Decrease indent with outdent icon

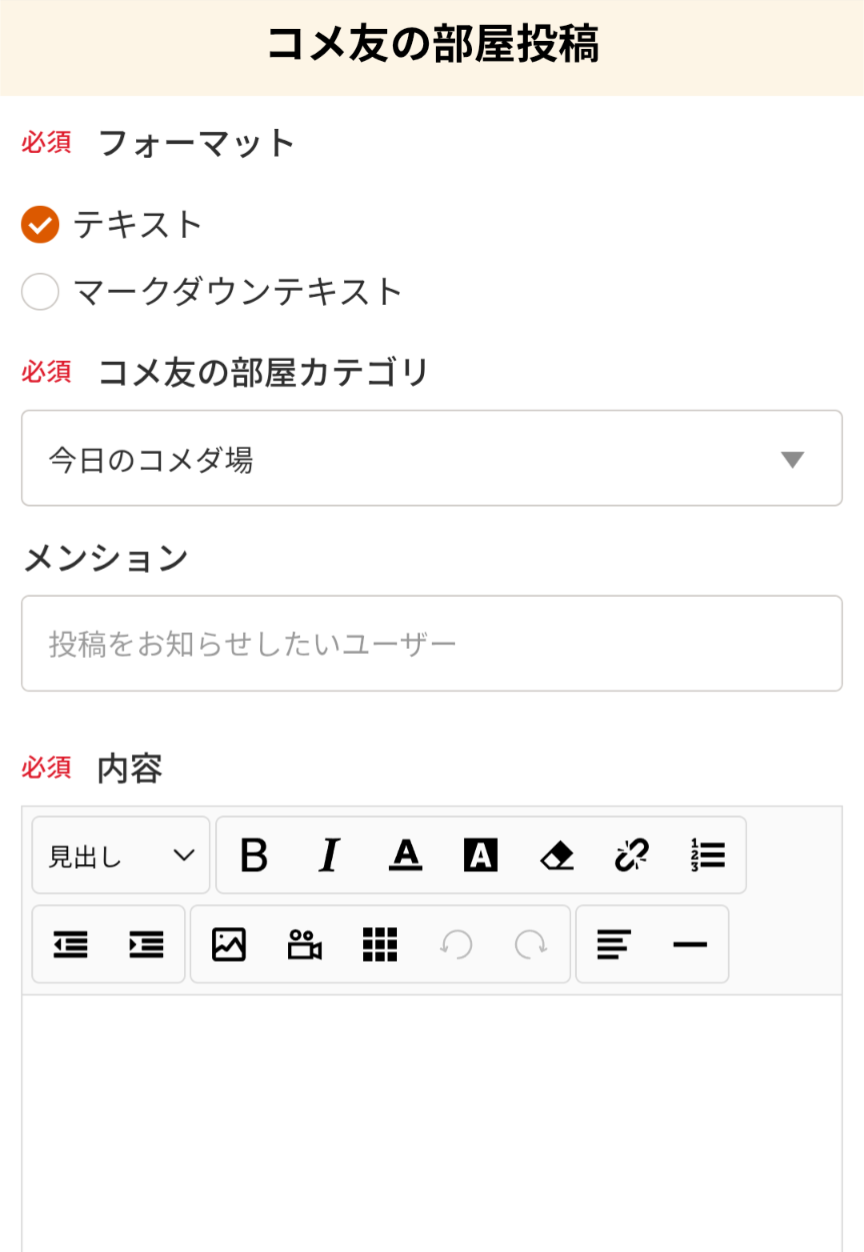(70, 944)
